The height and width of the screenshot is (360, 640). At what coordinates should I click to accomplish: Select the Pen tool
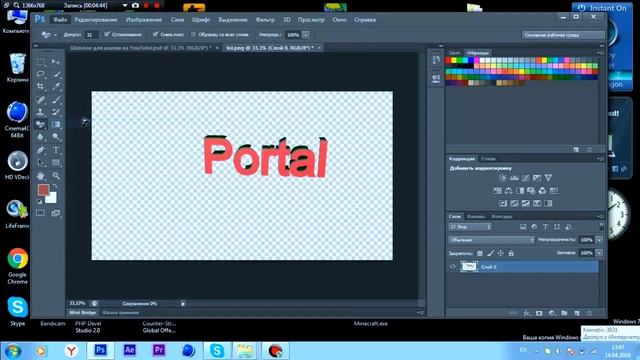[40, 150]
